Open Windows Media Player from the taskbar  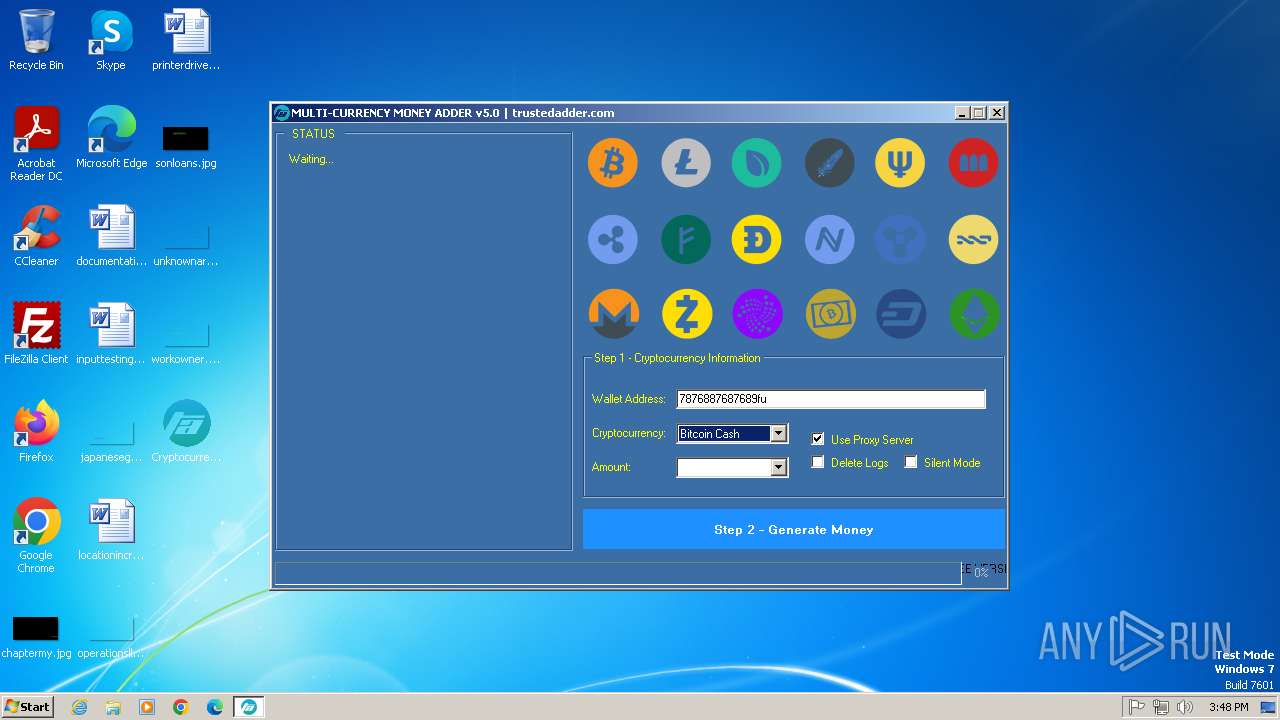tap(147, 707)
